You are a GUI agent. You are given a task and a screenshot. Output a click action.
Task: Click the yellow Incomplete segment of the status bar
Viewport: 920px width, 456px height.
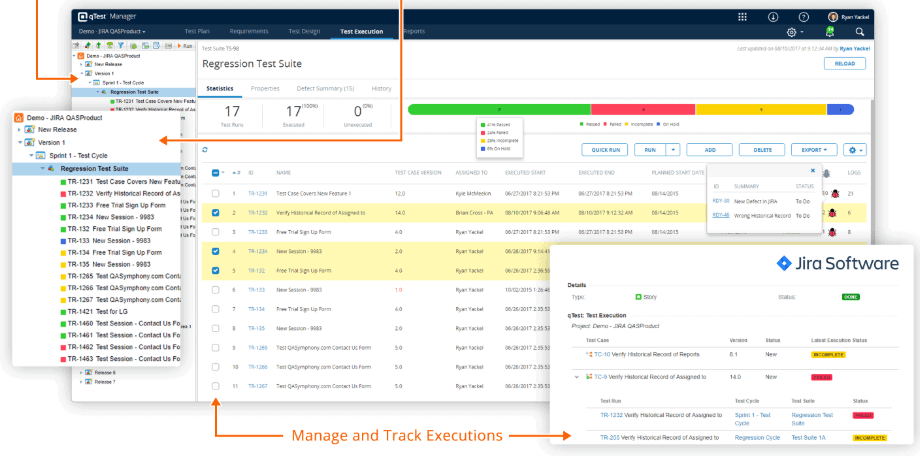[761, 110]
